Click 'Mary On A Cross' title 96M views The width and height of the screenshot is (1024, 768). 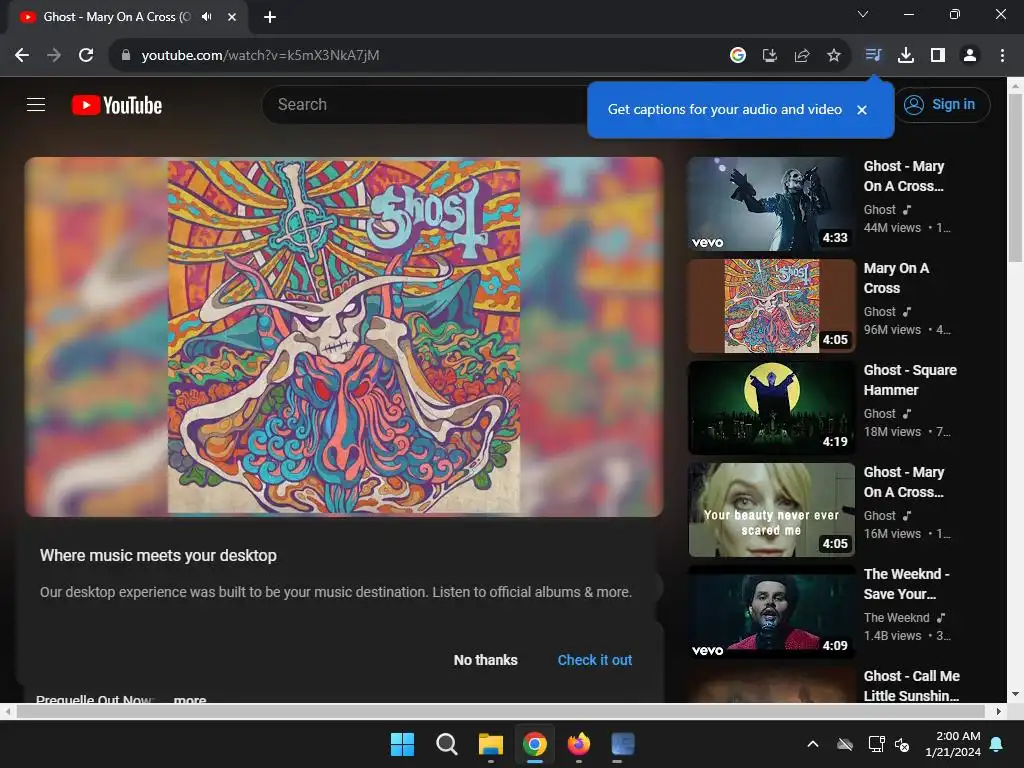(896, 278)
